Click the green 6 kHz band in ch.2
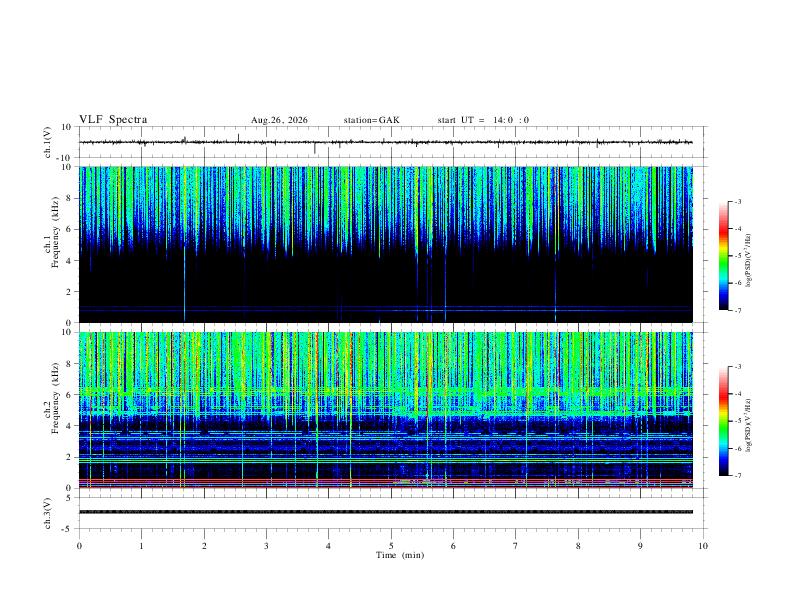This screenshot has height=612, width=792. point(385,391)
